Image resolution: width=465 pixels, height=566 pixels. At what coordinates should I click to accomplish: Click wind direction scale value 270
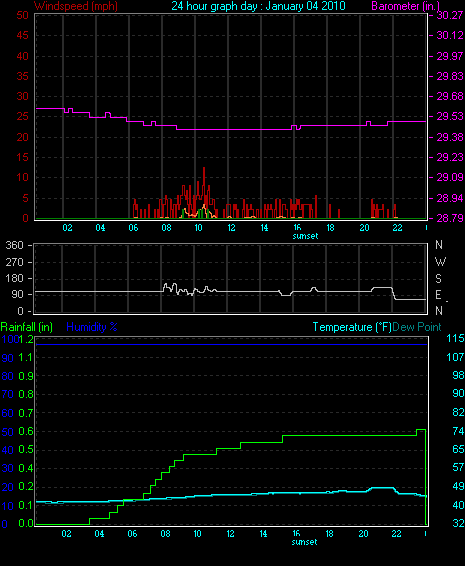click(x=14, y=262)
